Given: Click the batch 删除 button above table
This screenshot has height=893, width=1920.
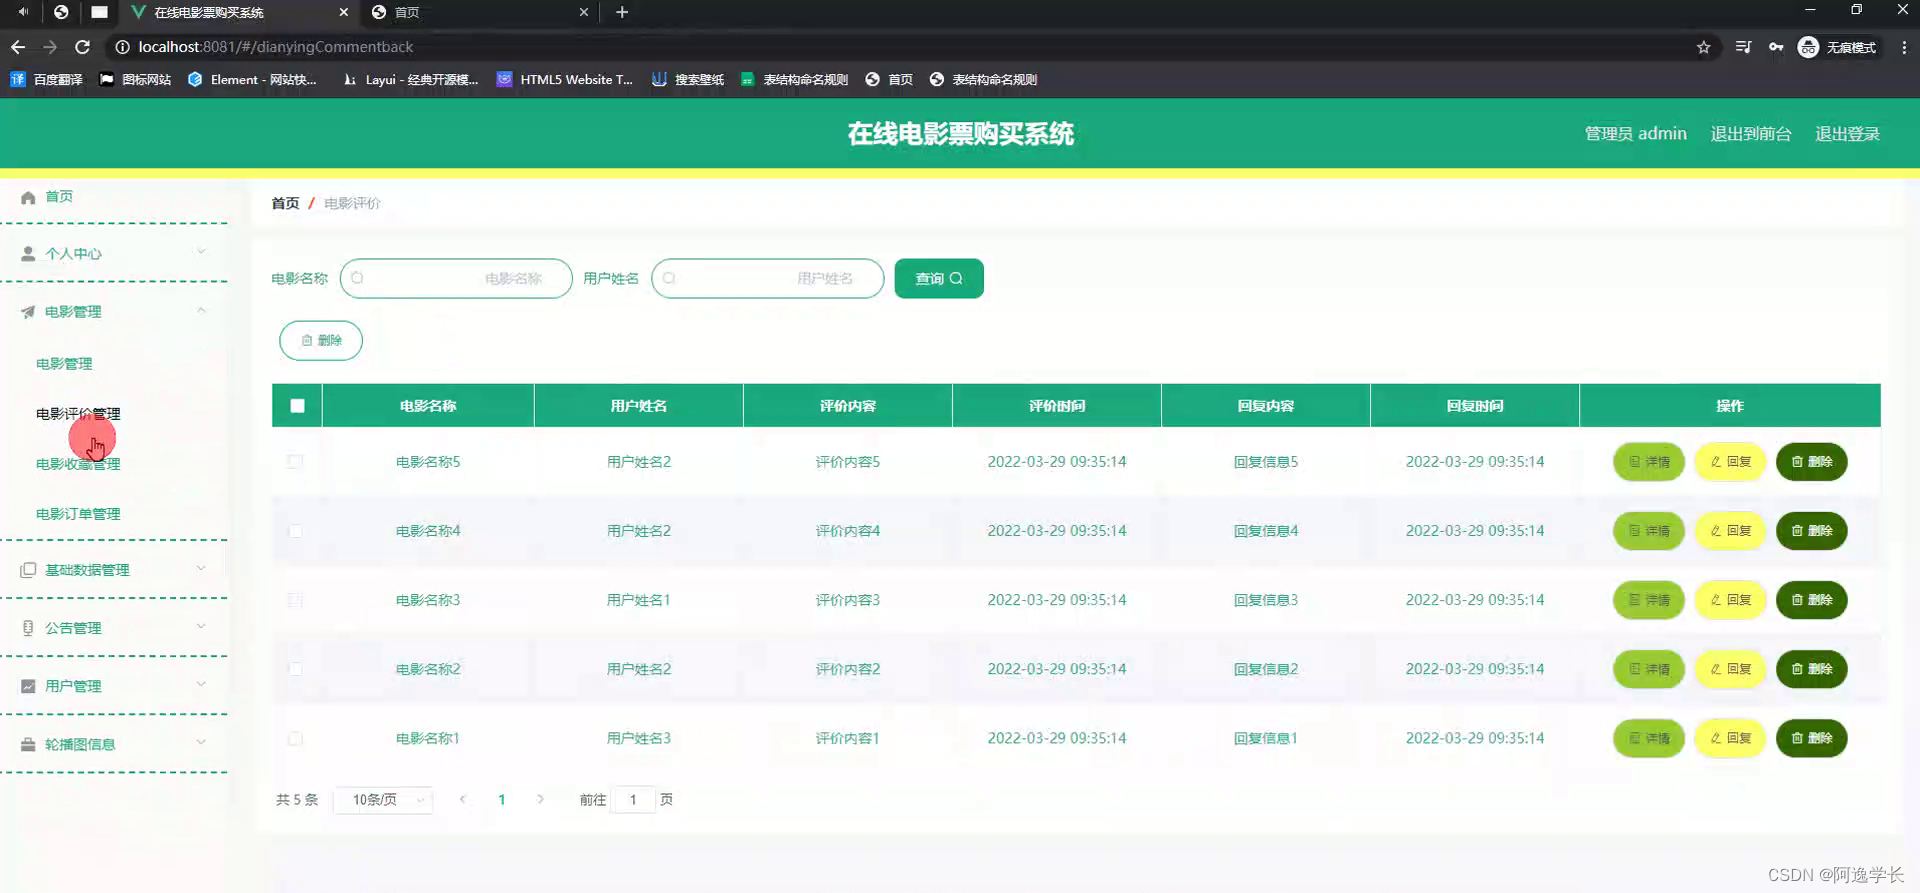Looking at the screenshot, I should click(321, 341).
